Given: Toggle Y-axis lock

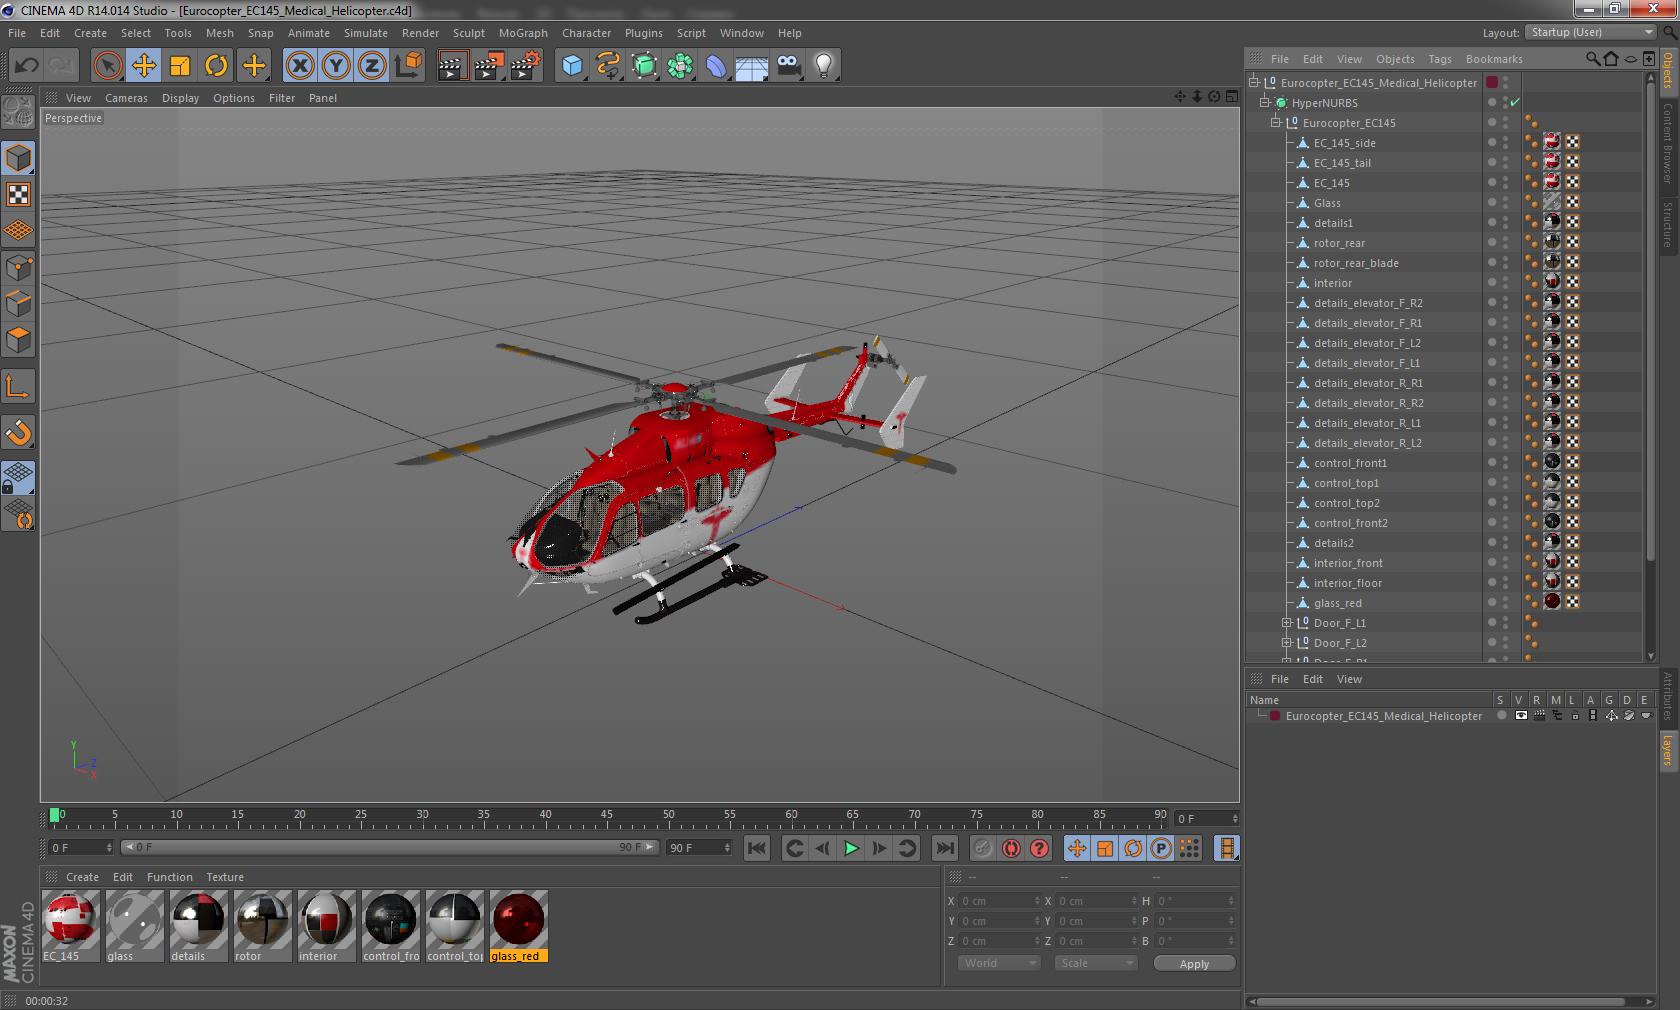Looking at the screenshot, I should pyautogui.click(x=336, y=66).
